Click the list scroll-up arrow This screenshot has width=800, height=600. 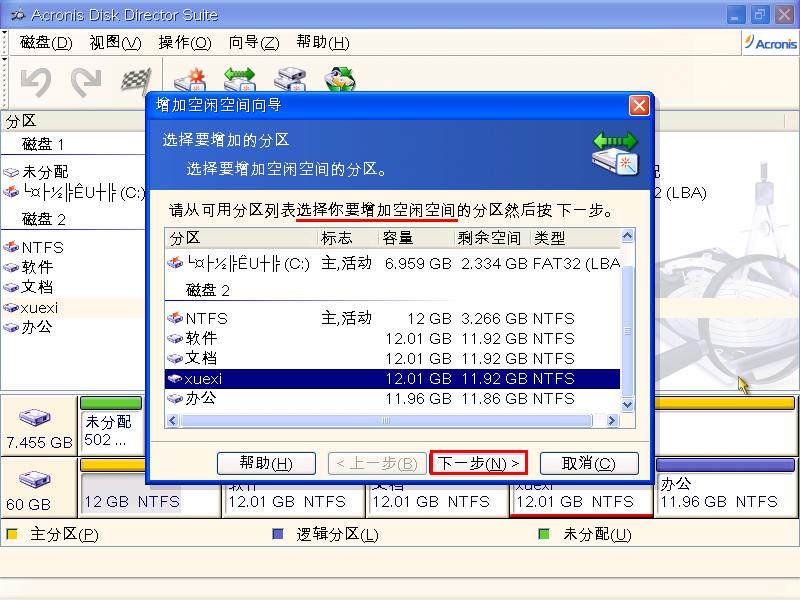[x=628, y=236]
